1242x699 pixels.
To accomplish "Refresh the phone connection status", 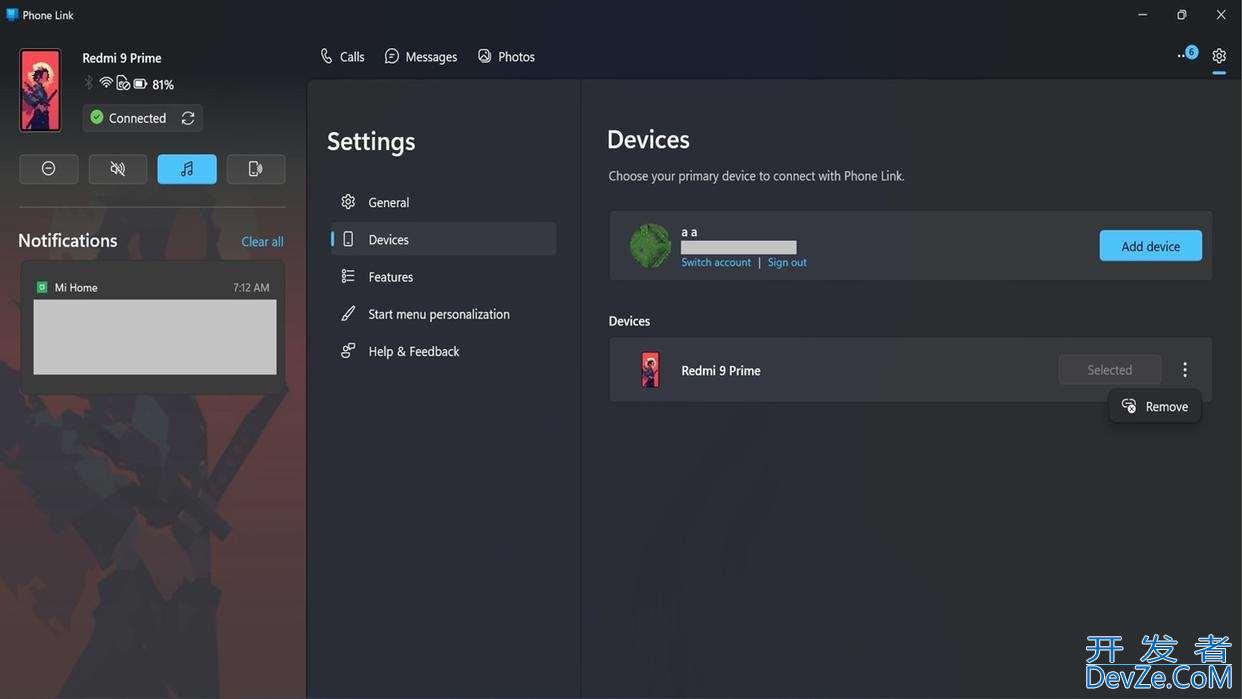I will 188,118.
